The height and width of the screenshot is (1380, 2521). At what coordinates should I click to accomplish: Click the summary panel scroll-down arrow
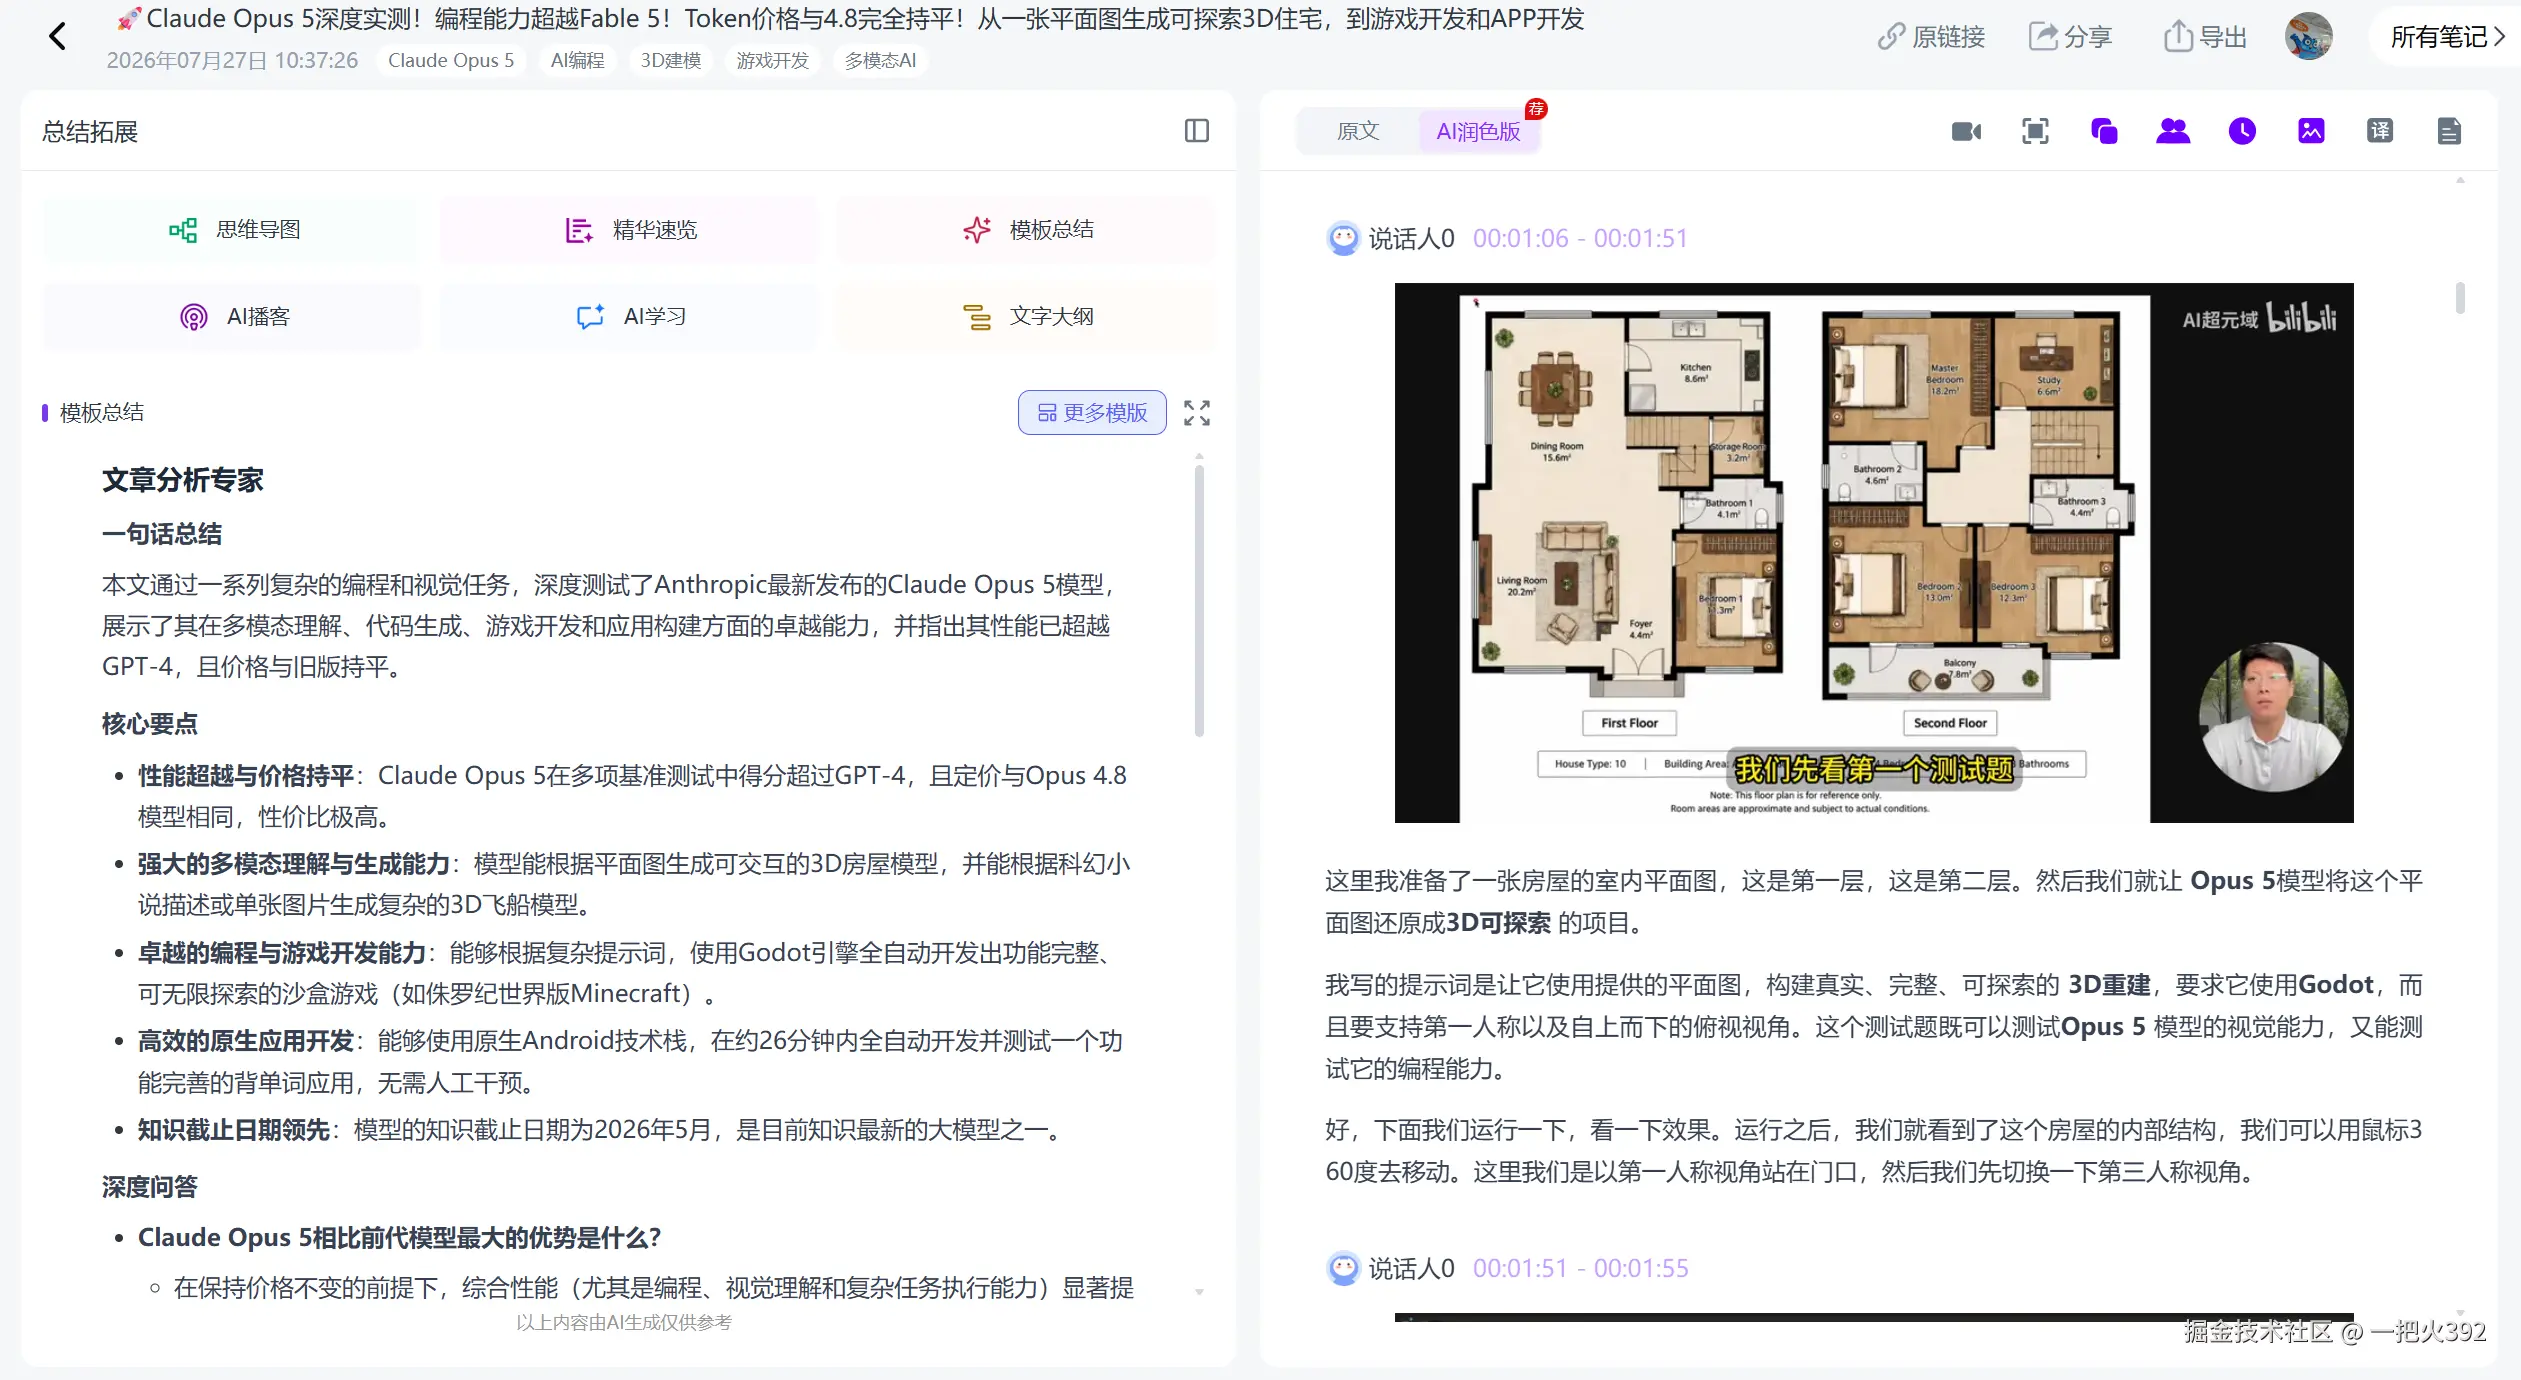point(1199,1293)
